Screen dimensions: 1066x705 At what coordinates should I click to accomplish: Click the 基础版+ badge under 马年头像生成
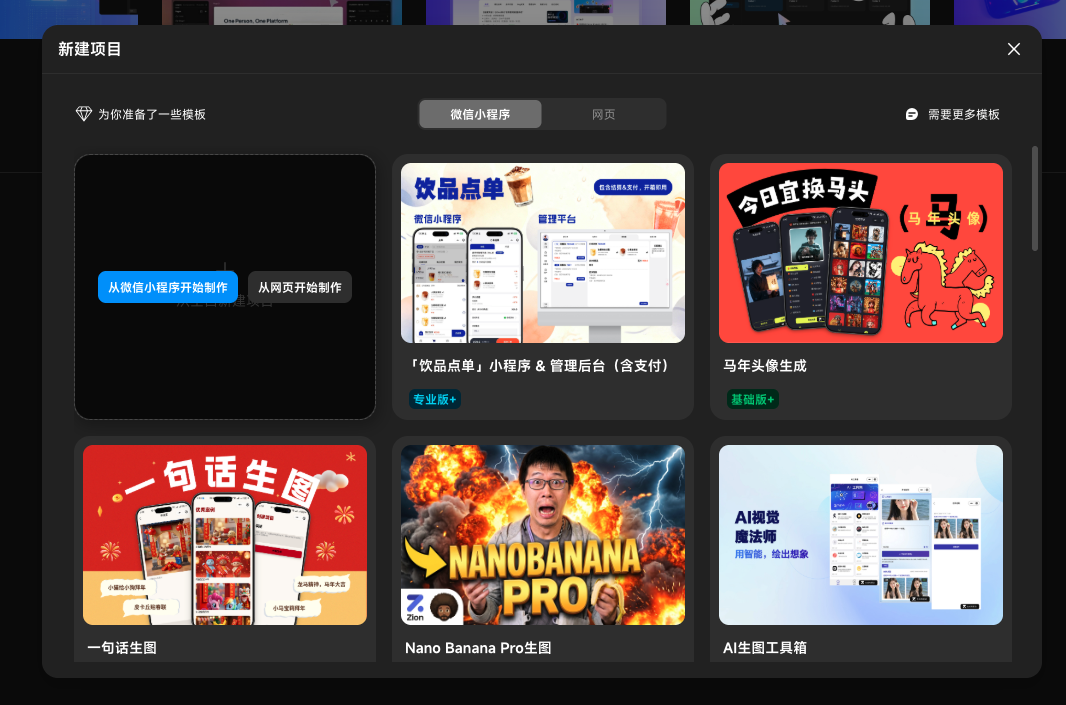(752, 399)
